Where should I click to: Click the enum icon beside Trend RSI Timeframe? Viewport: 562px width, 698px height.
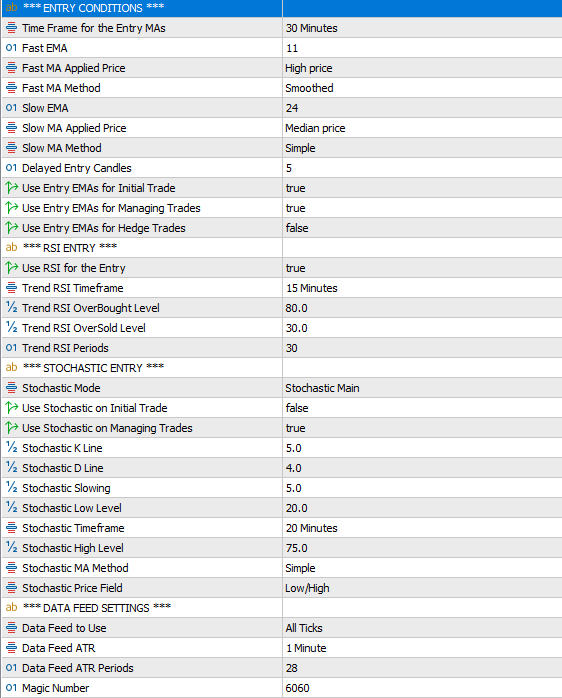(12, 288)
